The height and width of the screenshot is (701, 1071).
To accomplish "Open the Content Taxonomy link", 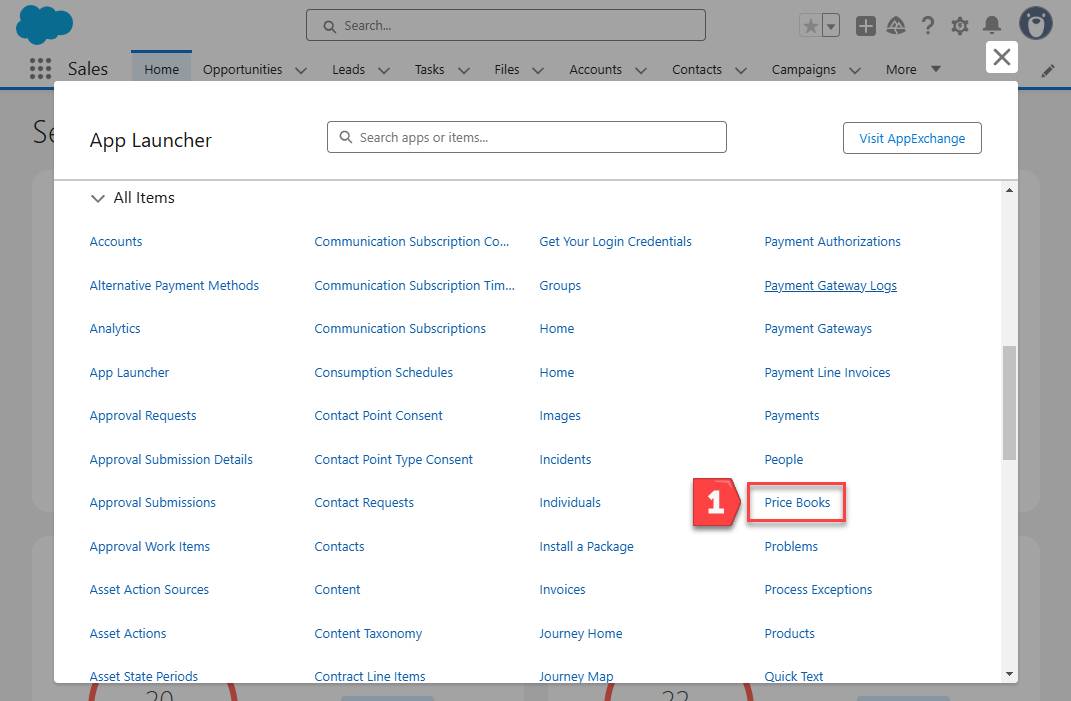I will click(x=367, y=633).
